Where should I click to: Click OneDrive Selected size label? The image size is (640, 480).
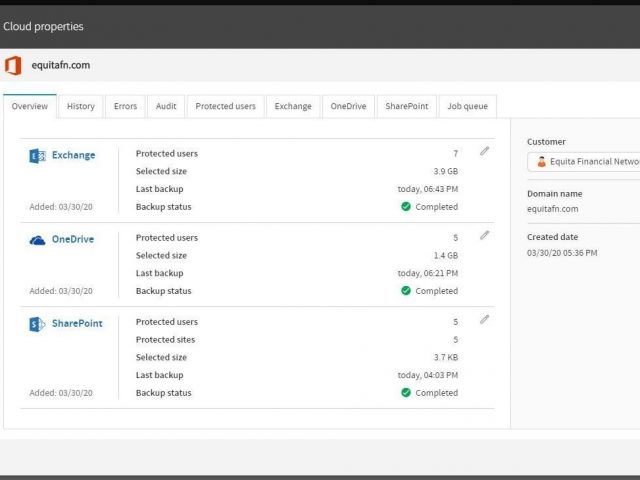161,256
